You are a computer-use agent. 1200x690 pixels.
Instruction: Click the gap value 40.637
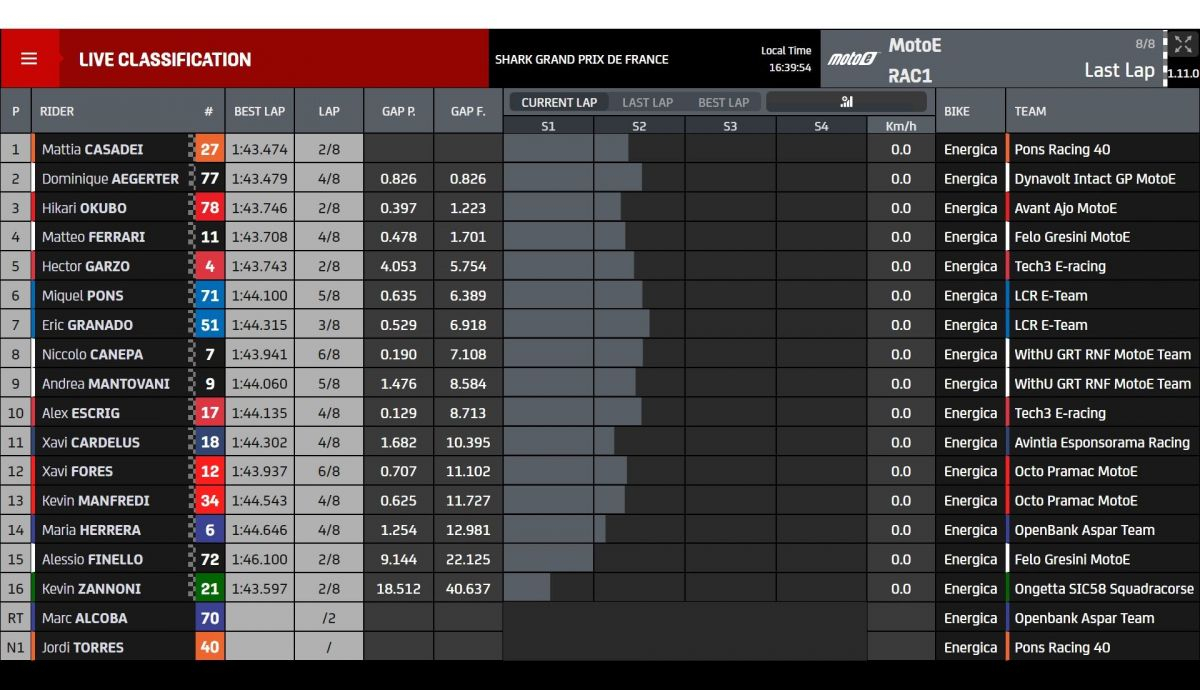coord(468,589)
